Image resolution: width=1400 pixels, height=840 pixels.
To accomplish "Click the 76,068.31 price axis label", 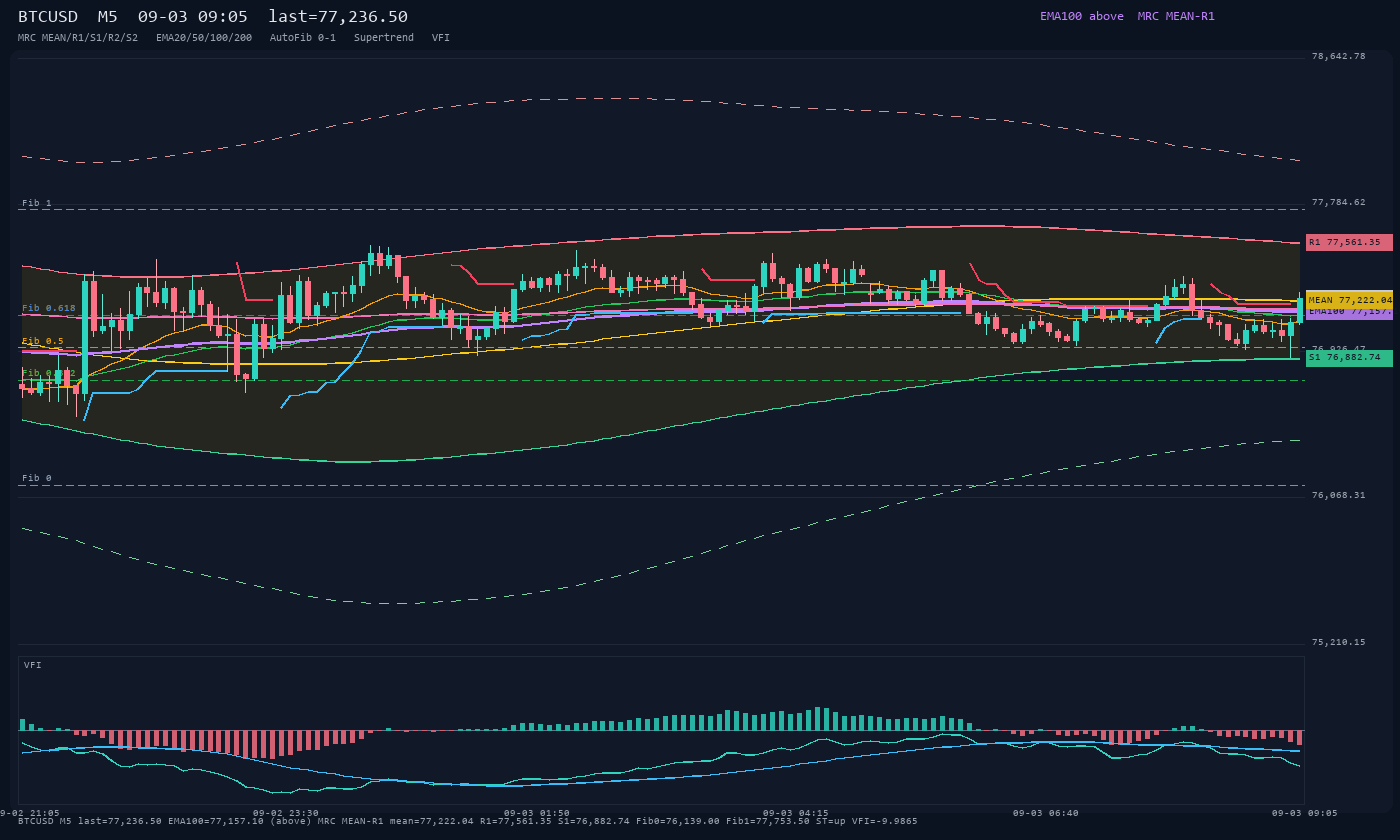I will tap(1338, 495).
